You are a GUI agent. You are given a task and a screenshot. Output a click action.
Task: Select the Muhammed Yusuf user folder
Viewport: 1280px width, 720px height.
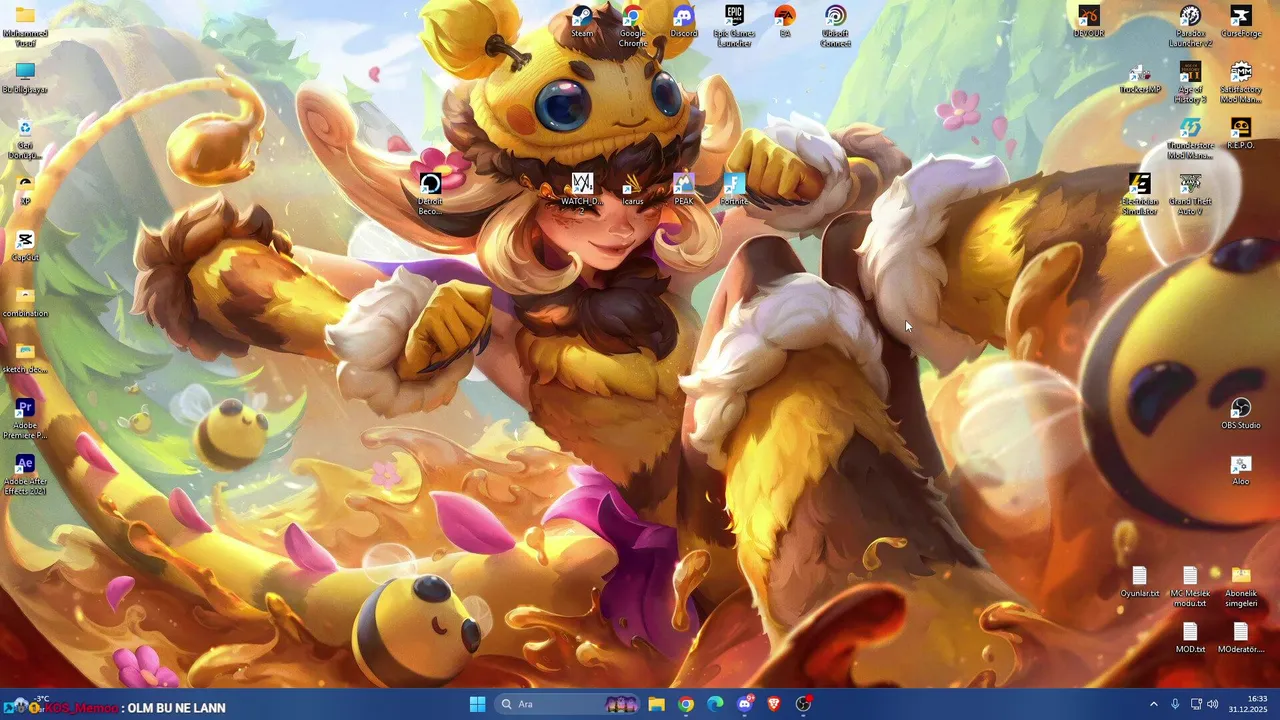point(25,27)
